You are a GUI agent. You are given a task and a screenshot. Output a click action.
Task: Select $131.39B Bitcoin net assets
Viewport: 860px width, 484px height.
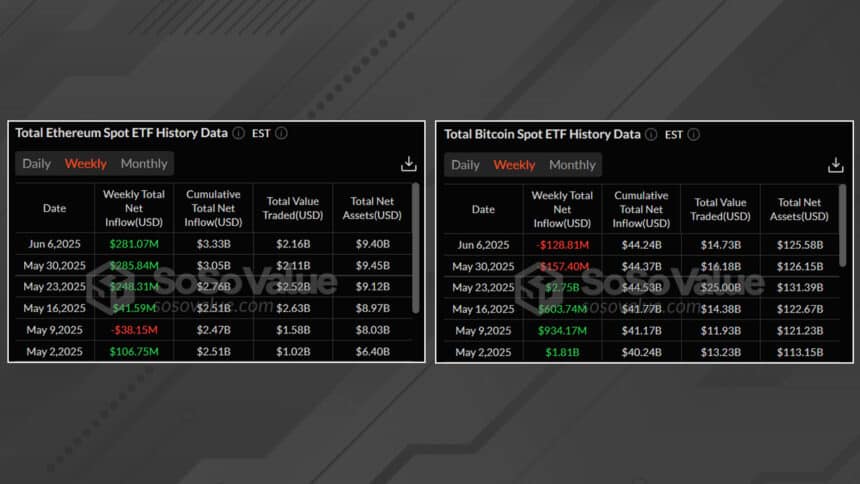800,288
